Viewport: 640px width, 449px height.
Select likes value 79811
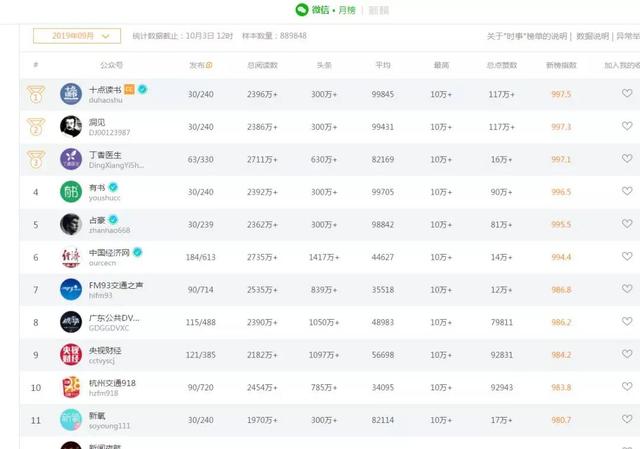tap(502, 322)
